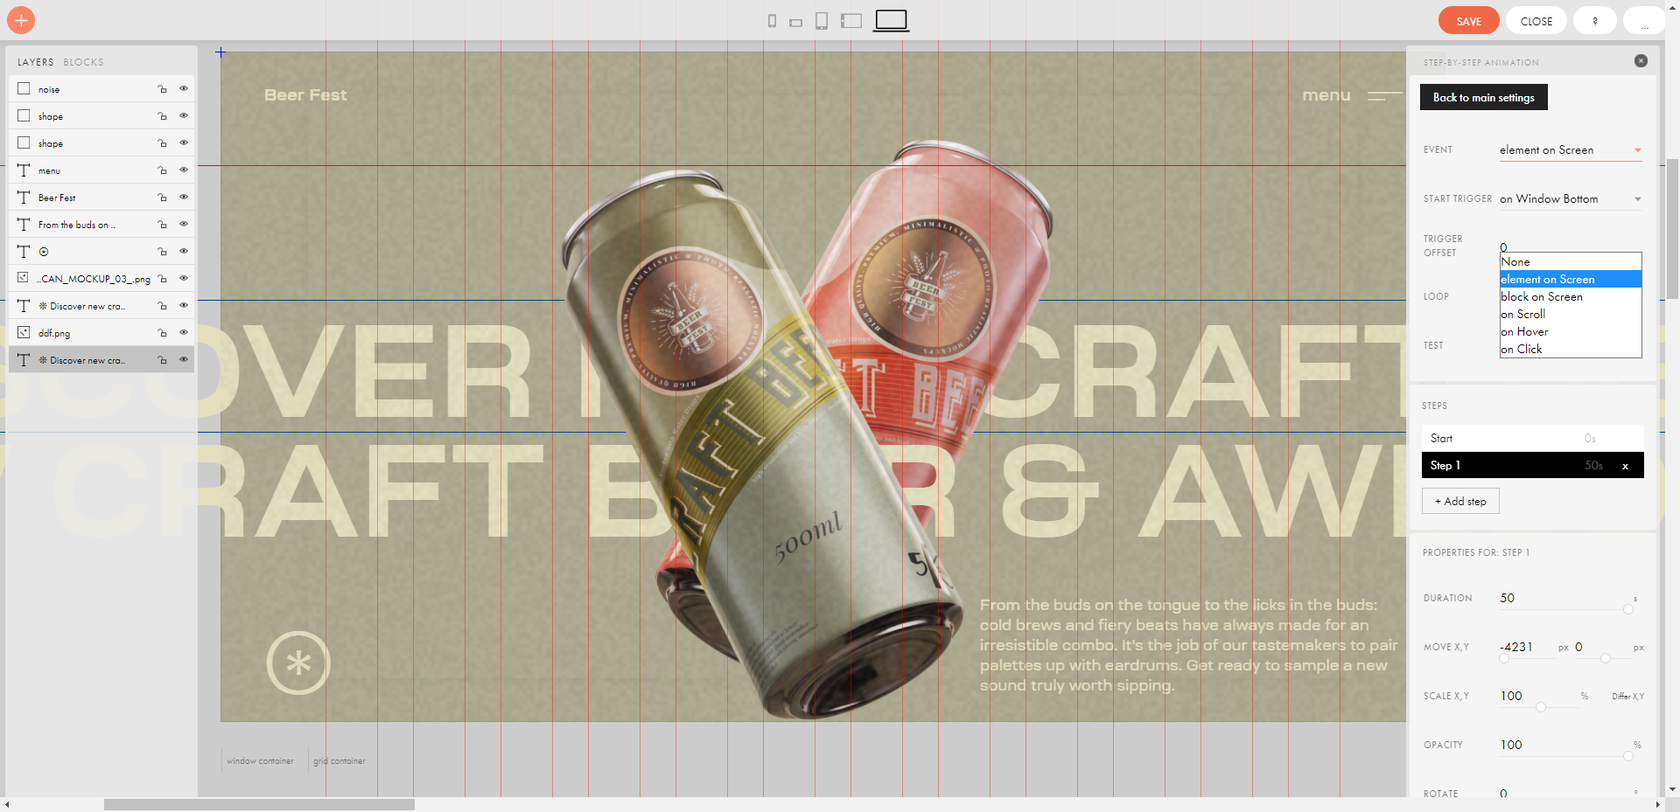The image size is (1680, 812).
Task: Lock the Beer Fest layer
Action: click(162, 197)
